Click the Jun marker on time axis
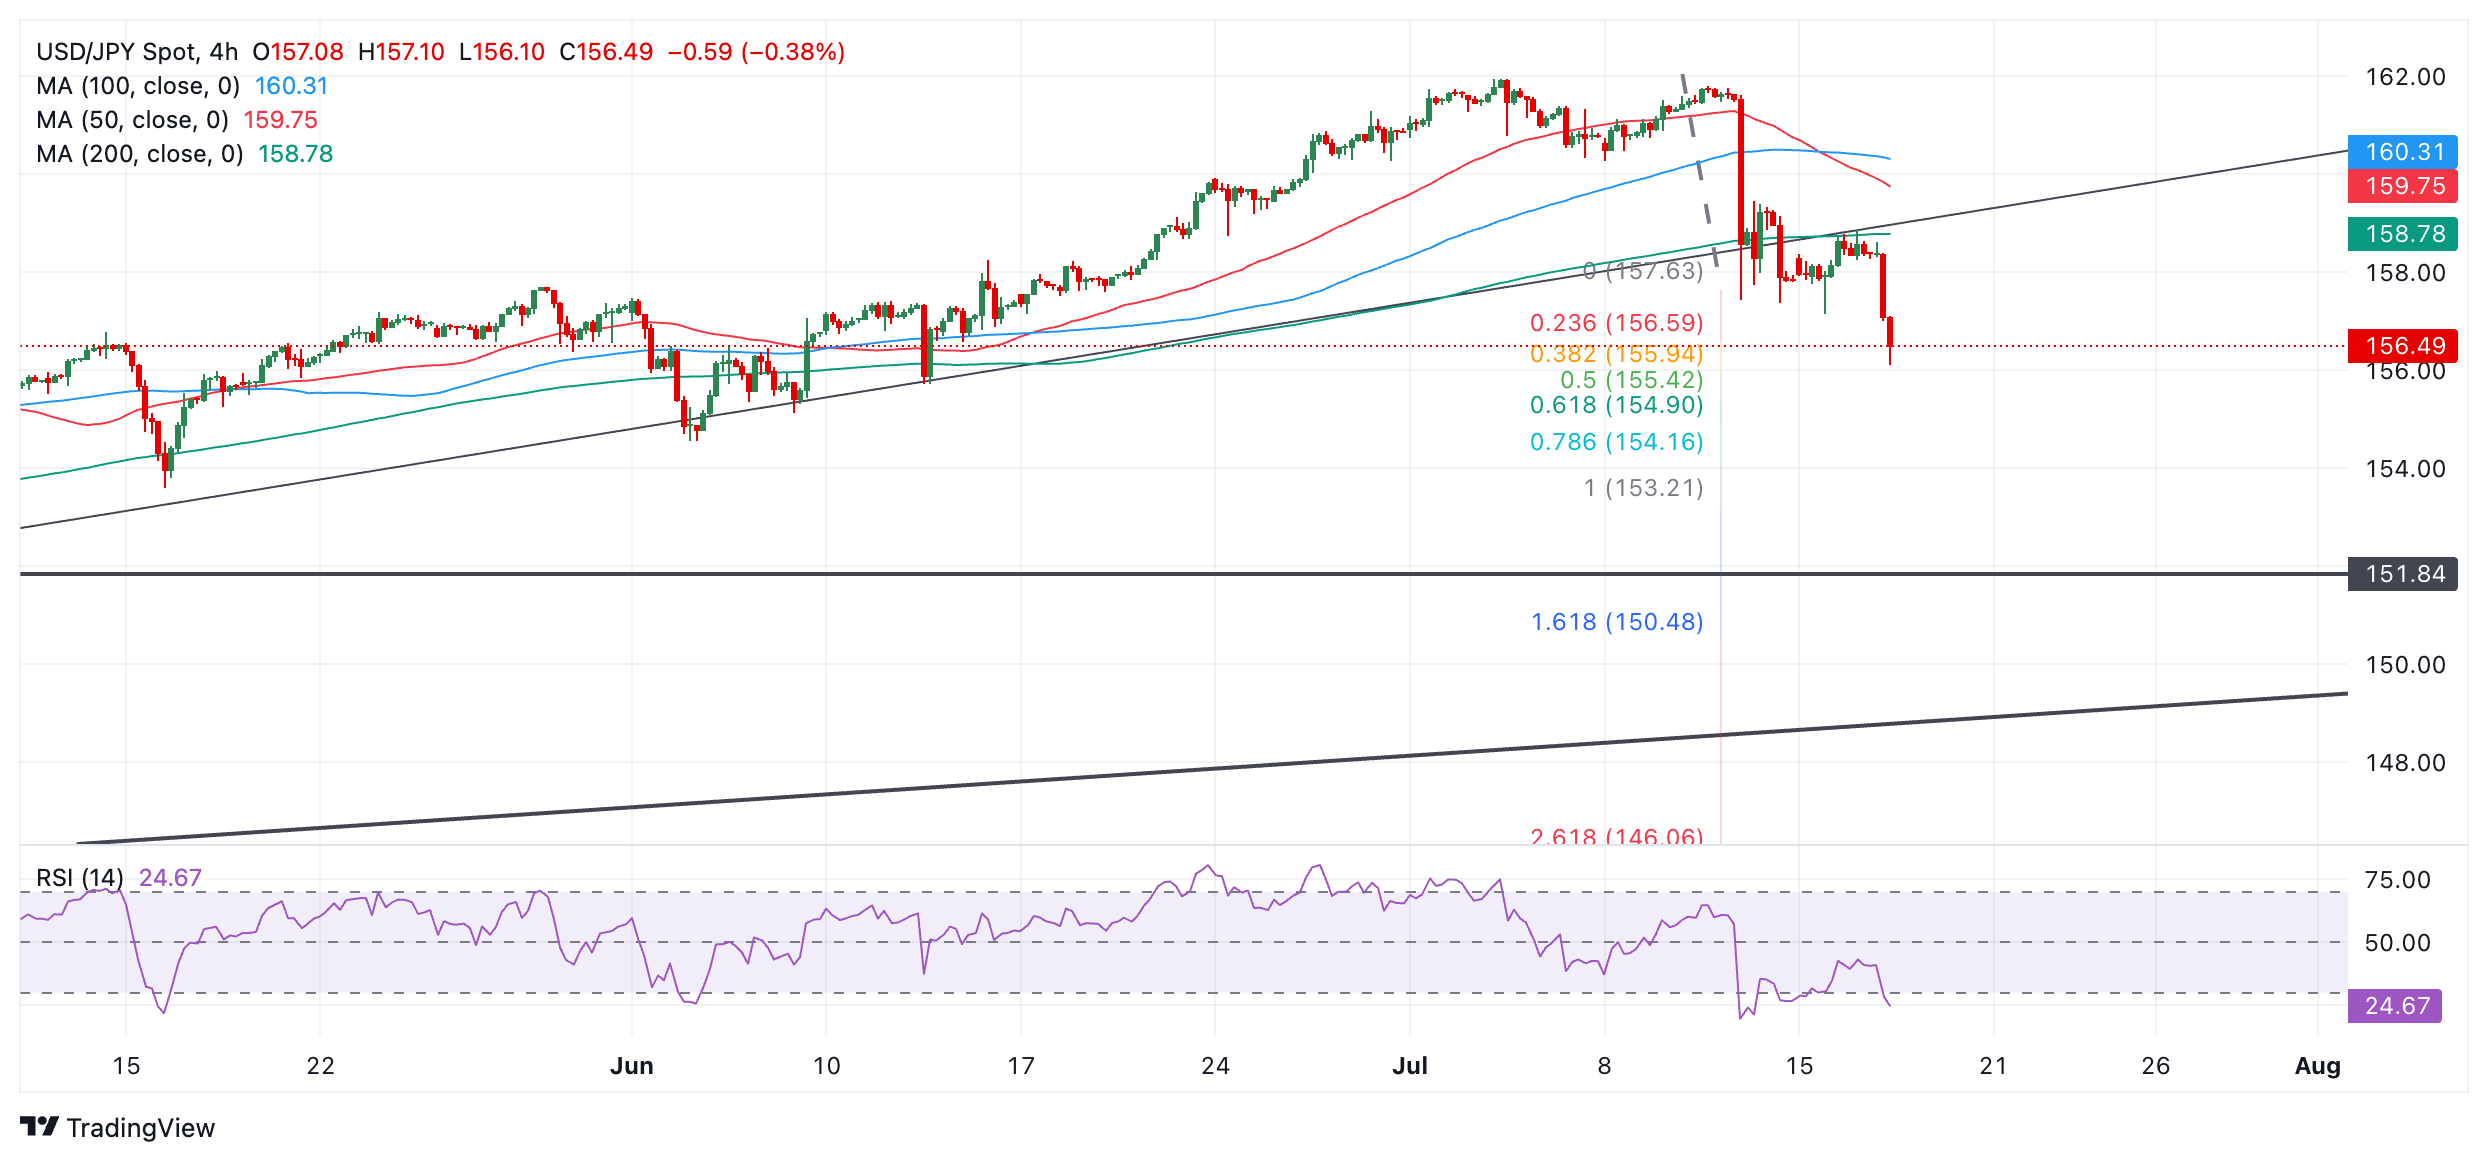 (x=632, y=1066)
